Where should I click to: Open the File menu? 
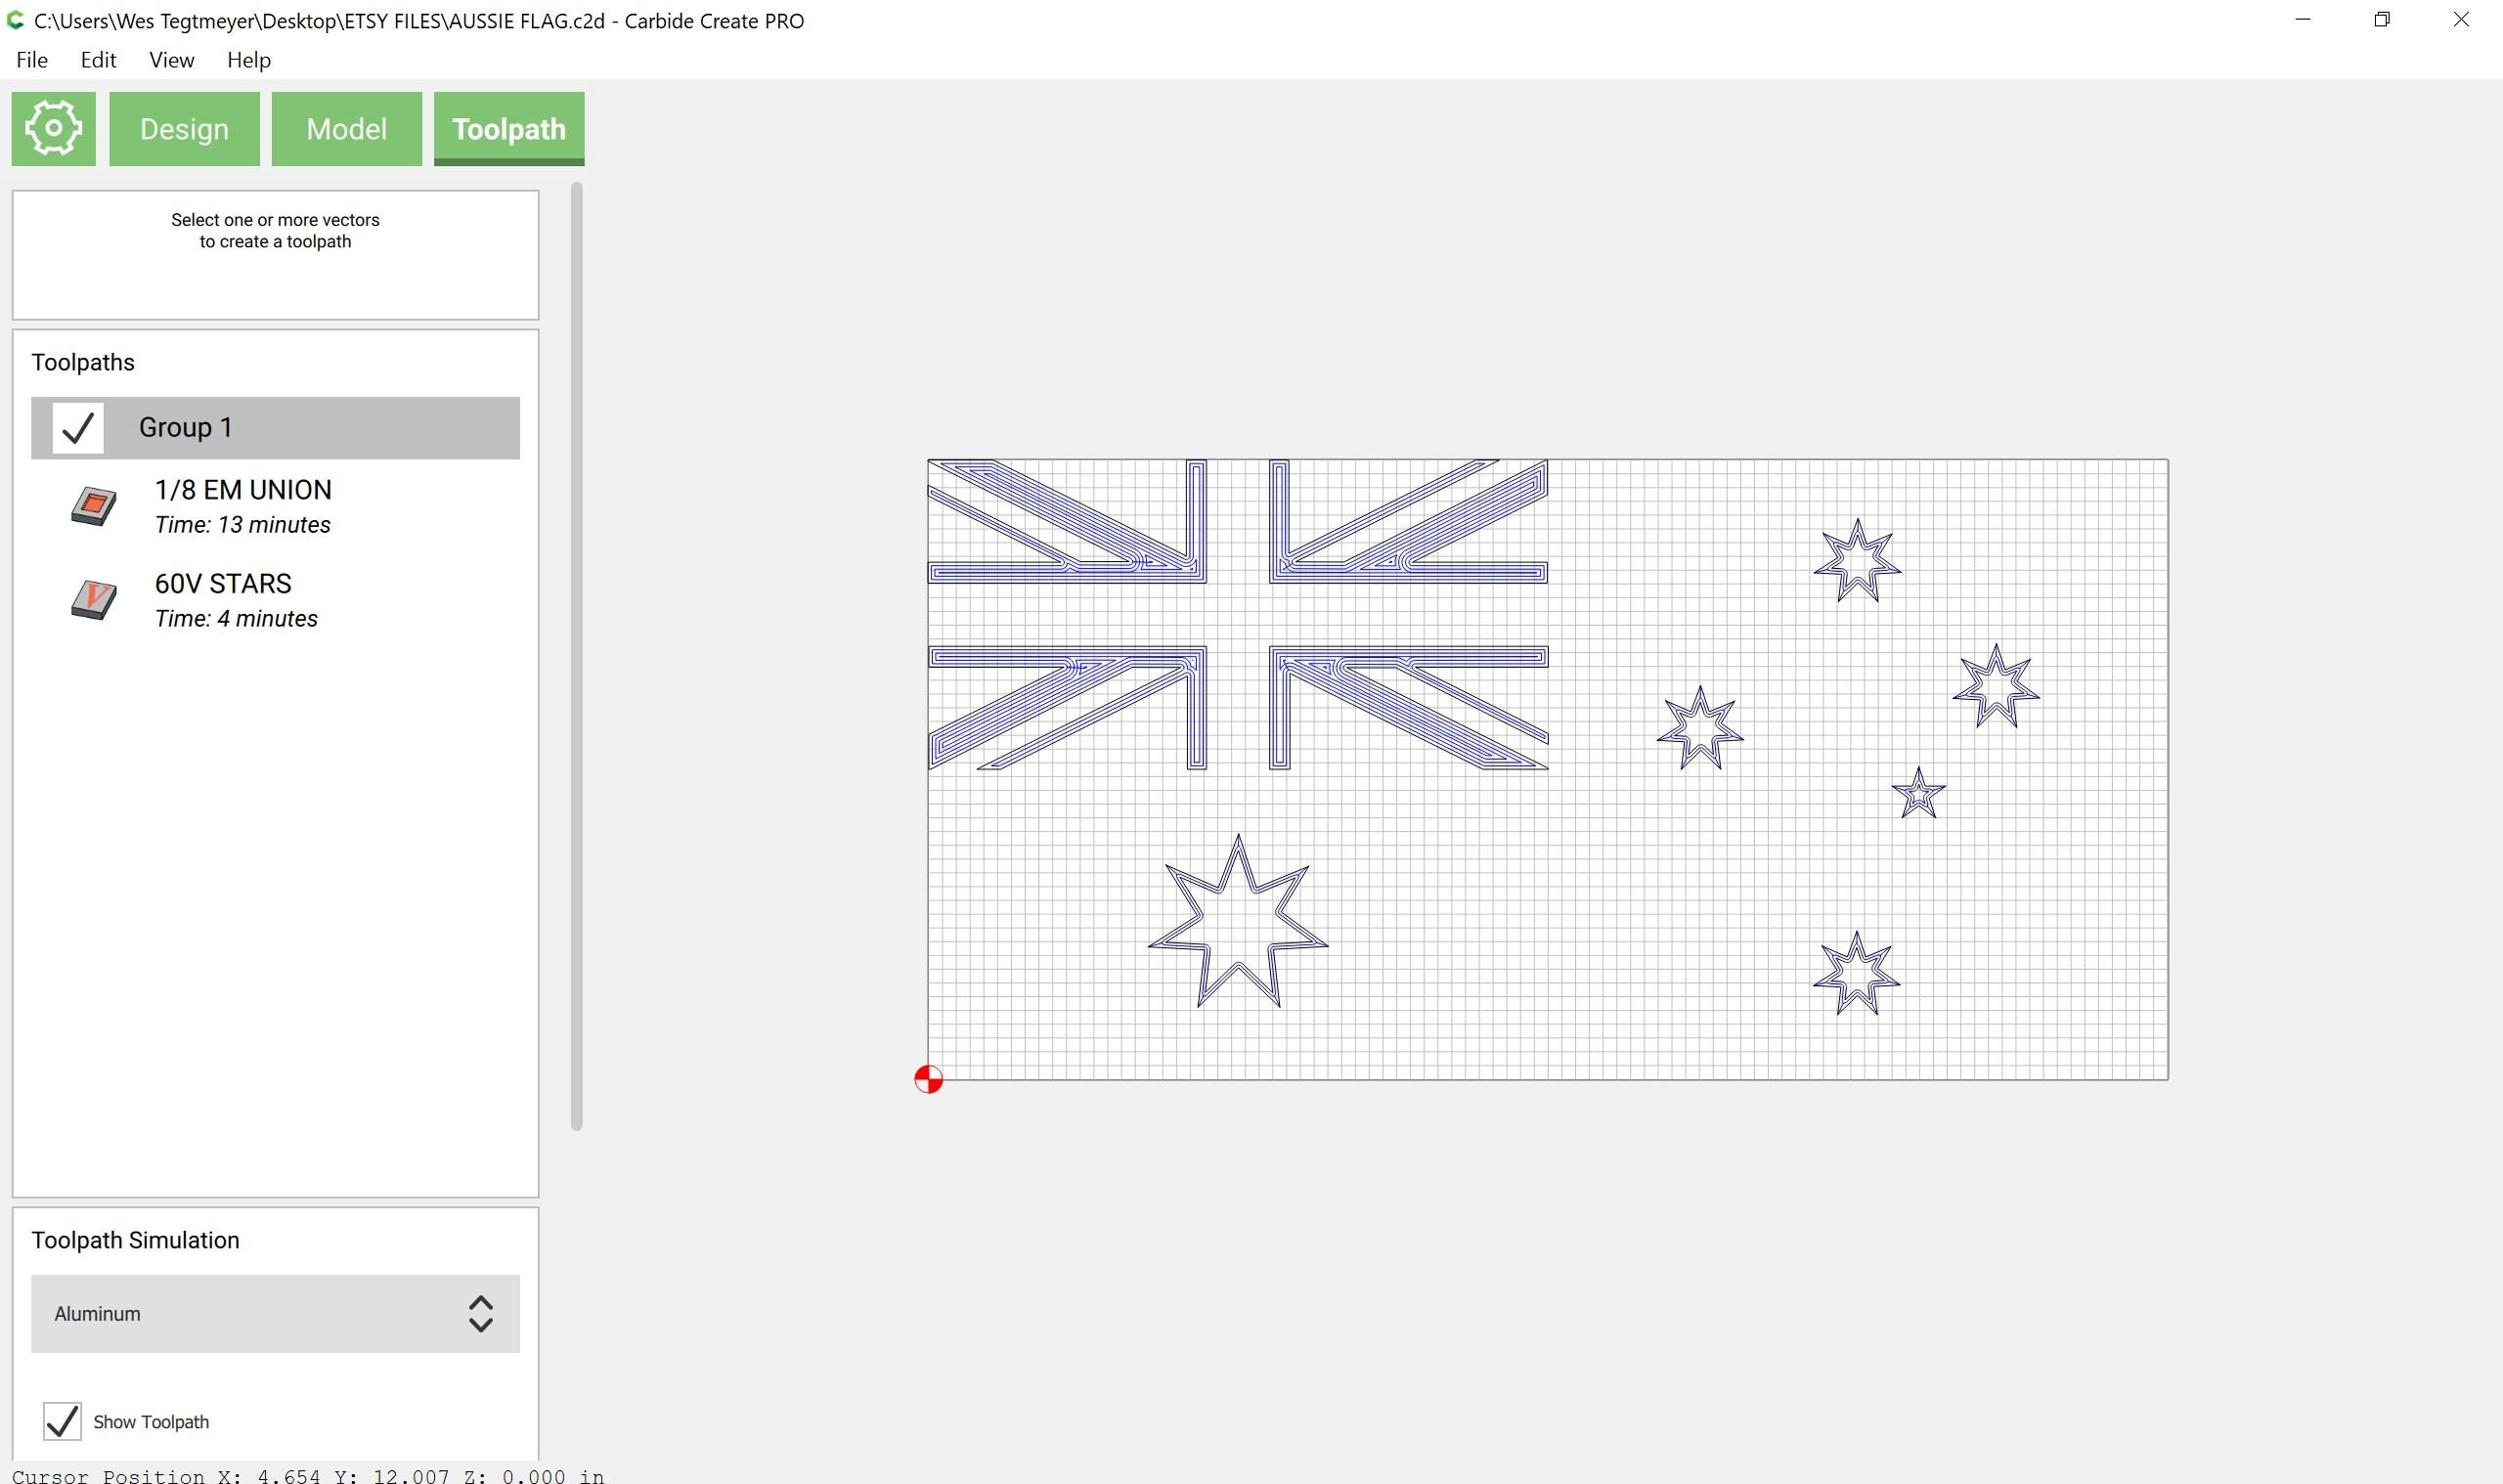(x=31, y=60)
